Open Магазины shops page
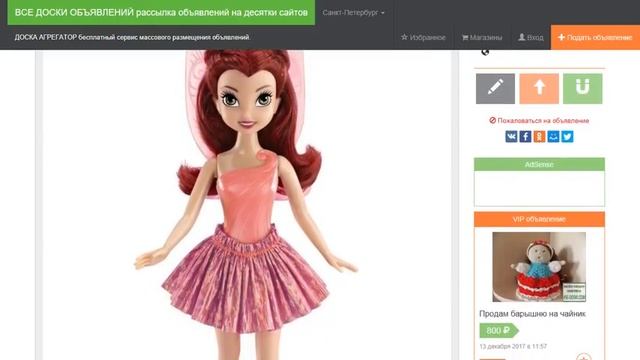The height and width of the screenshot is (360, 640). 482,38
